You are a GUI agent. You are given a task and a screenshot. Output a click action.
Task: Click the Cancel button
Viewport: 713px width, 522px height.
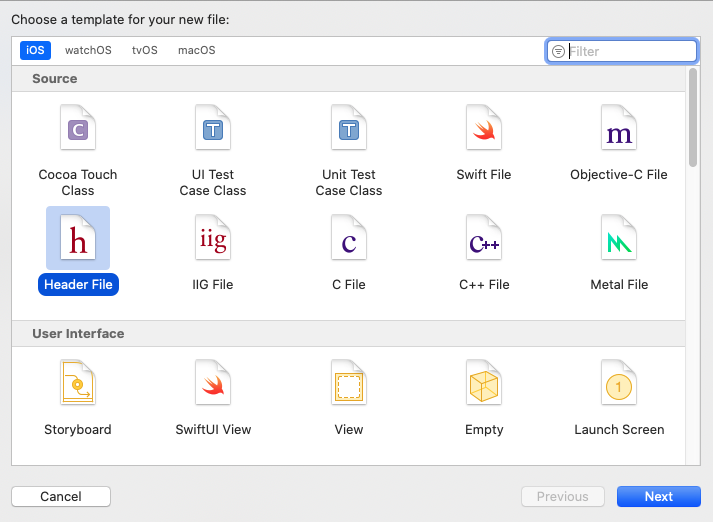[x=61, y=497]
